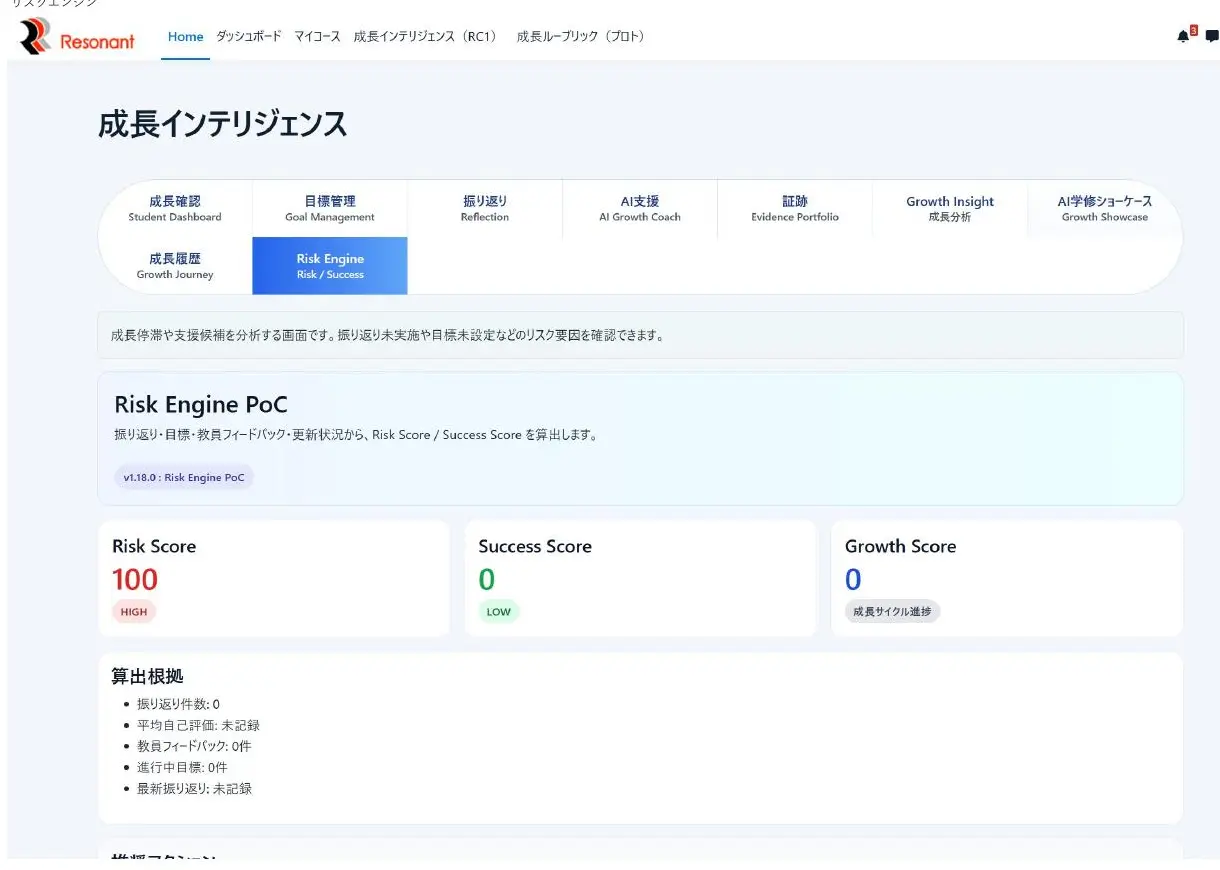Open 成長ルーブリック（プロト） nav item

pyautogui.click(x=583, y=37)
